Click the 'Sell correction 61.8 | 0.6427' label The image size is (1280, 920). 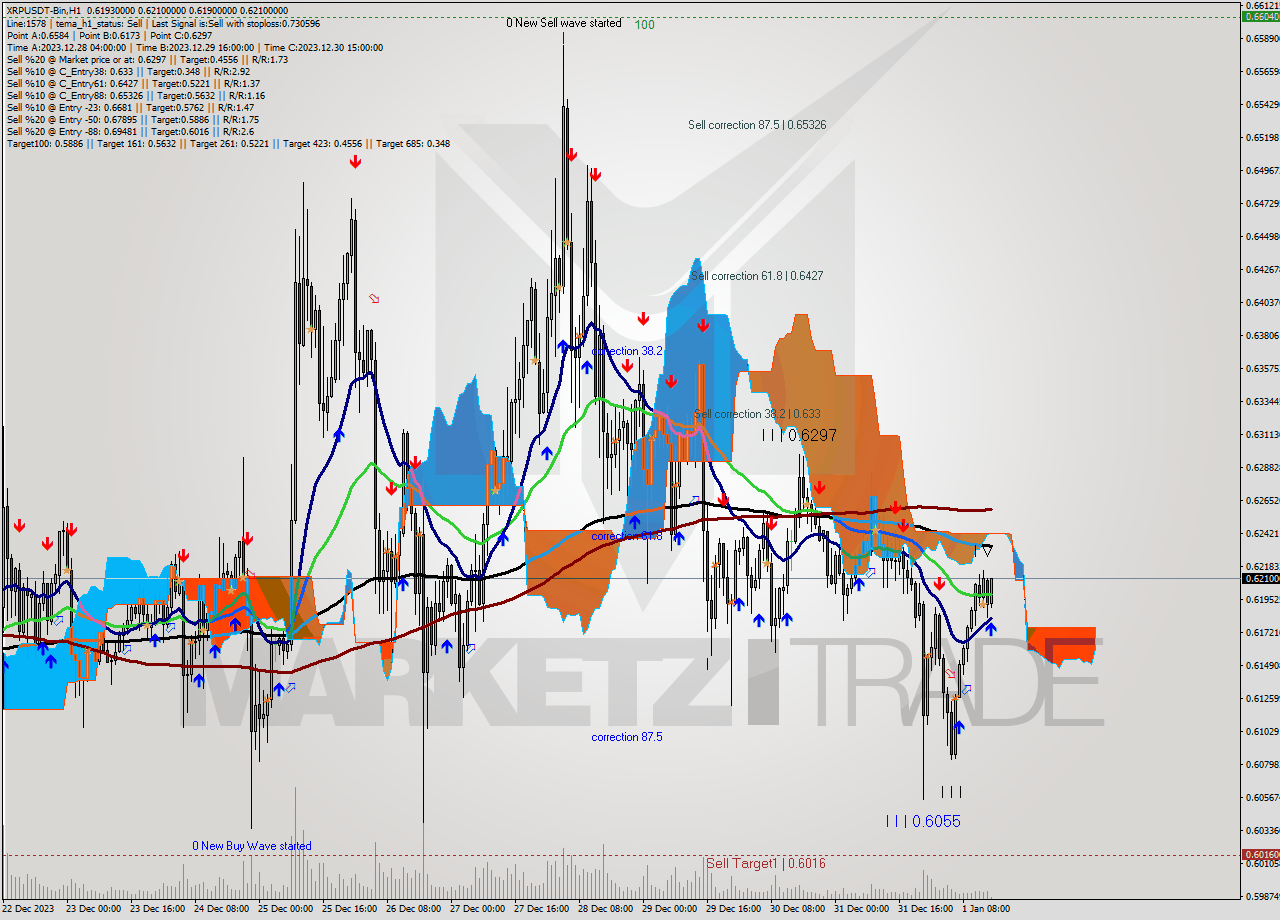[x=757, y=275]
